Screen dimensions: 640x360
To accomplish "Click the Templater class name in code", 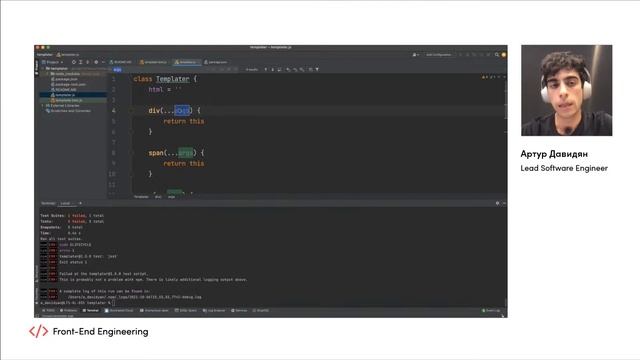I will point(173,79).
